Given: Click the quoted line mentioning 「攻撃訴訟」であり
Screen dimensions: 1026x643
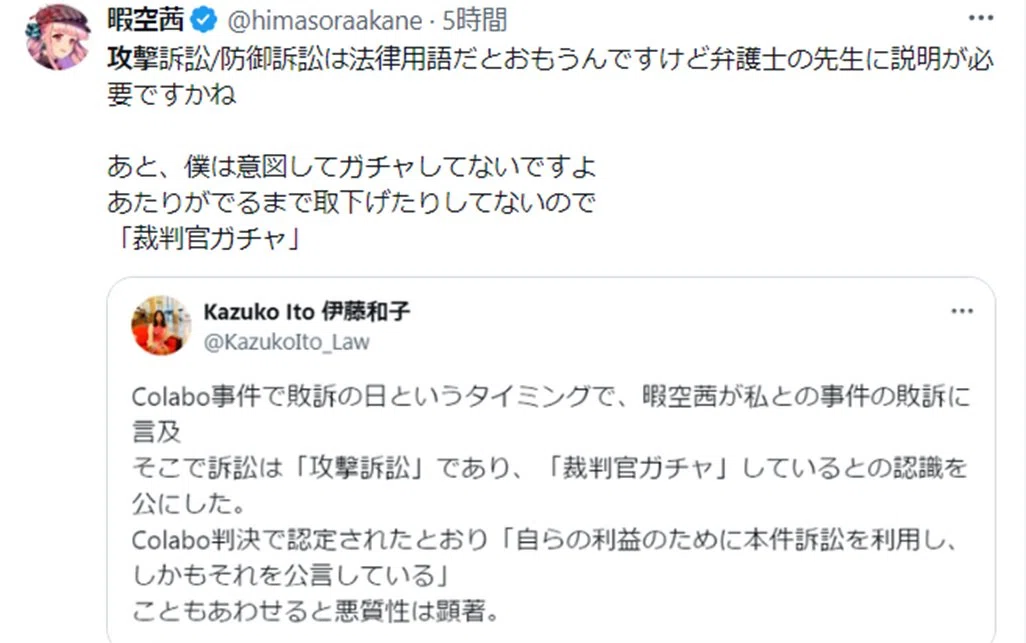Looking at the screenshot, I should (x=550, y=468).
